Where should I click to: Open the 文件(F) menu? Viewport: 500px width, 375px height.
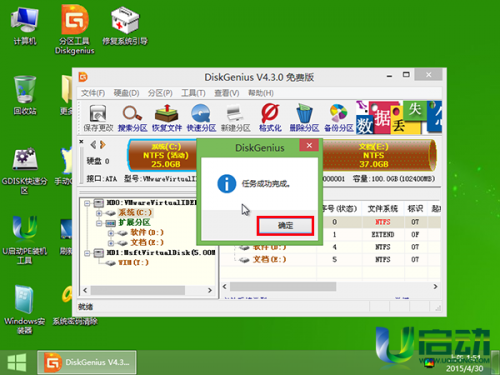click(93, 93)
